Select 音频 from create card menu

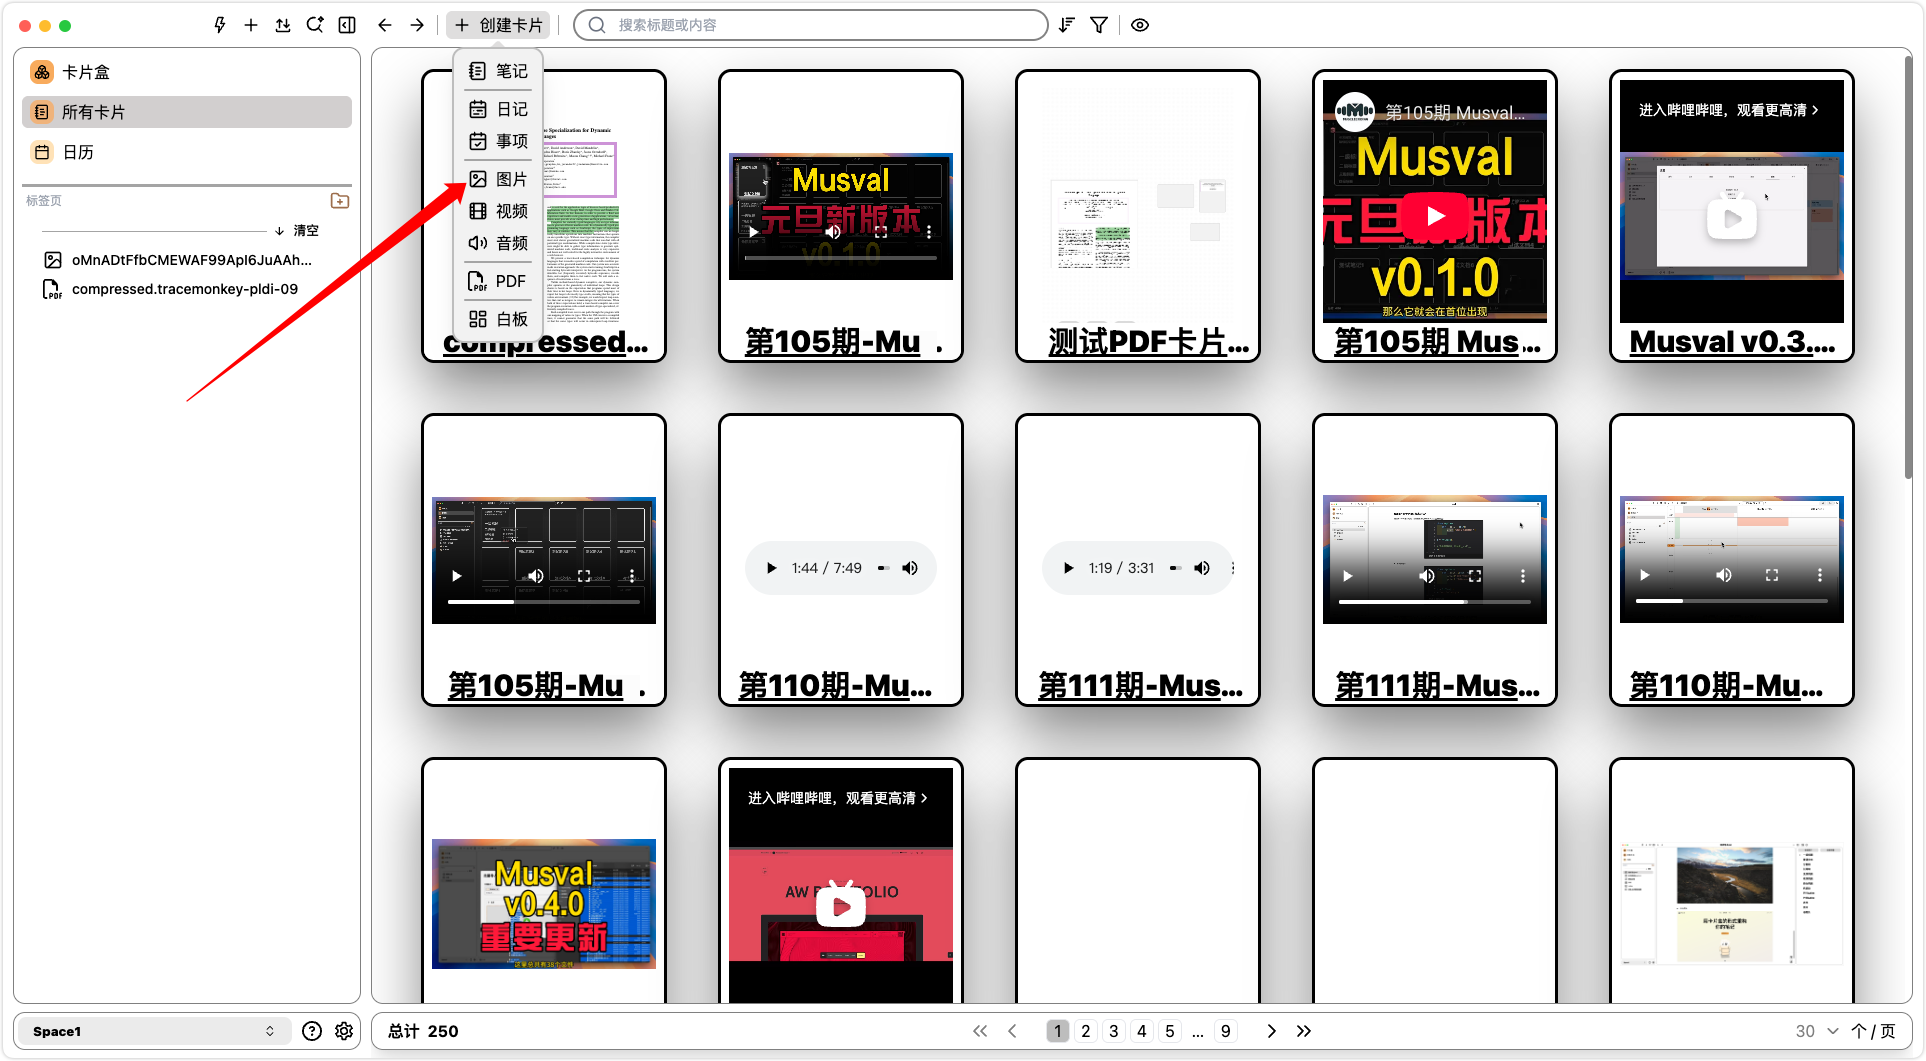tap(498, 243)
